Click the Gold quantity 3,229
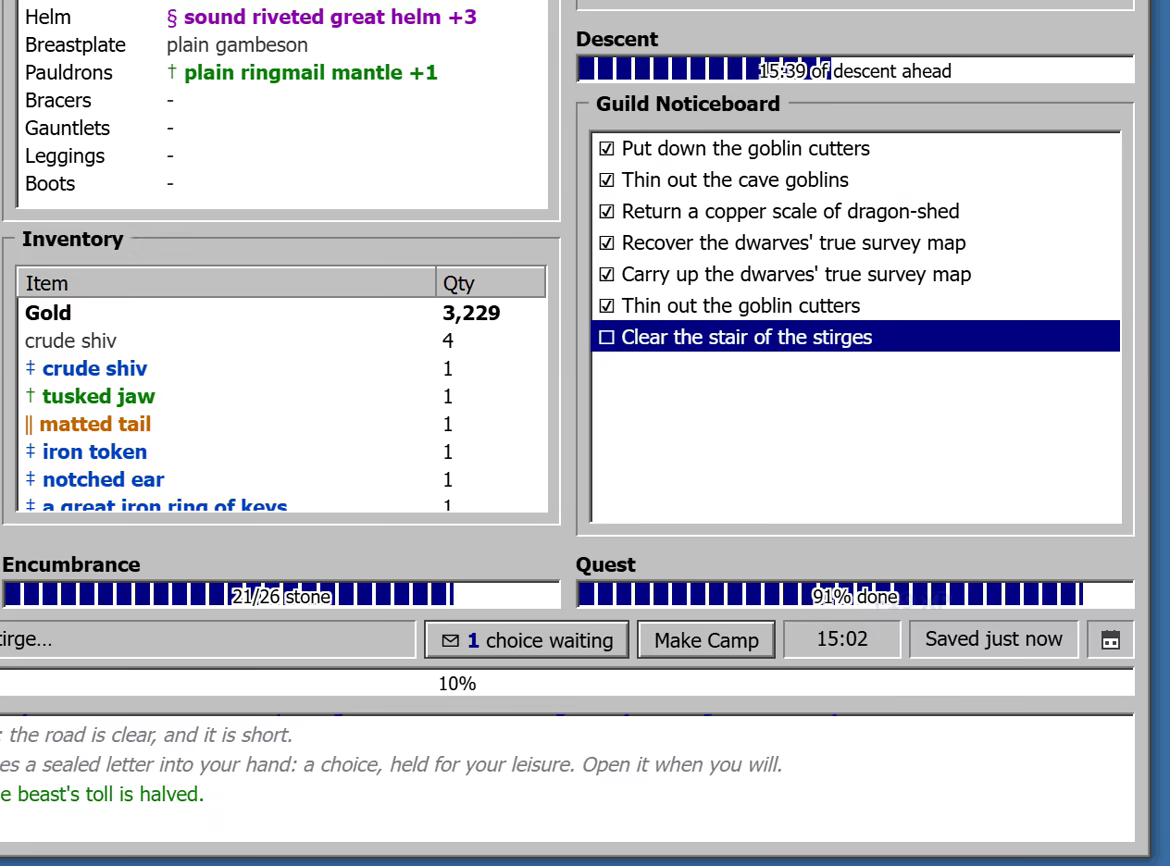 click(x=471, y=313)
